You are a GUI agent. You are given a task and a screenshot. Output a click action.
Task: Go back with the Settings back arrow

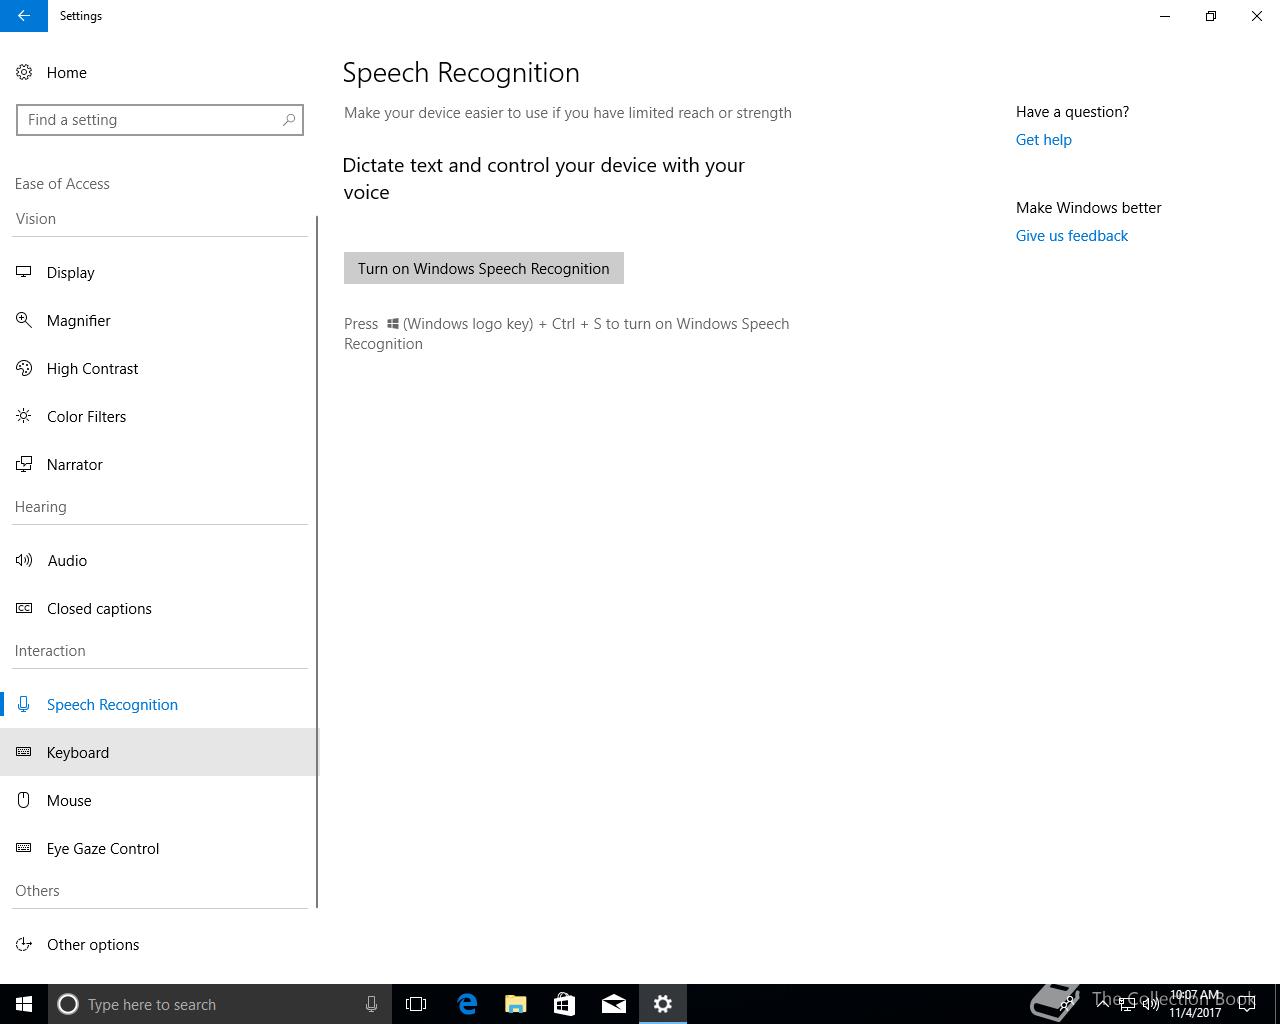tap(24, 16)
